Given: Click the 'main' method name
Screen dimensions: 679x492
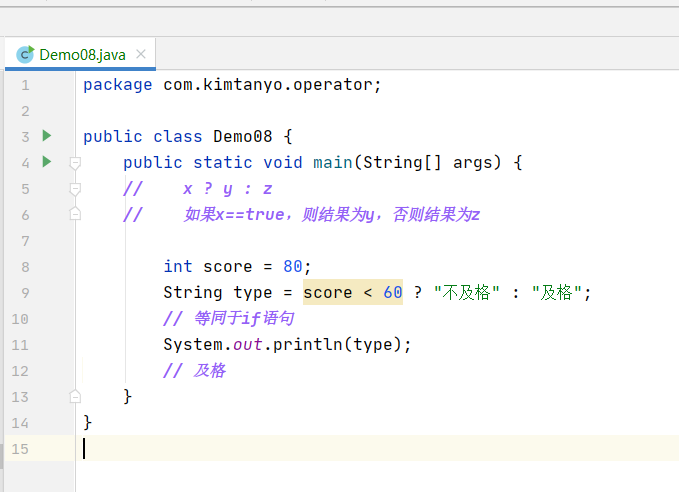Looking at the screenshot, I should (333, 163).
